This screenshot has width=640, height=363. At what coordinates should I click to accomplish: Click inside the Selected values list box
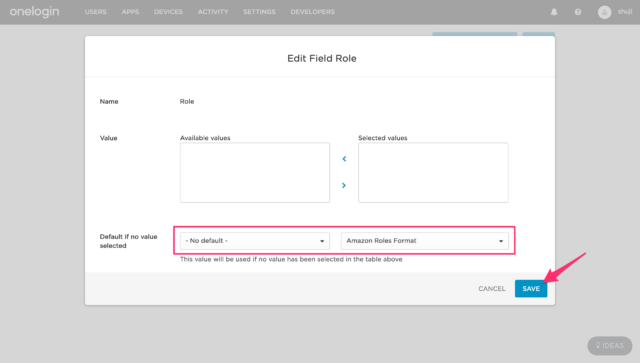pos(433,172)
